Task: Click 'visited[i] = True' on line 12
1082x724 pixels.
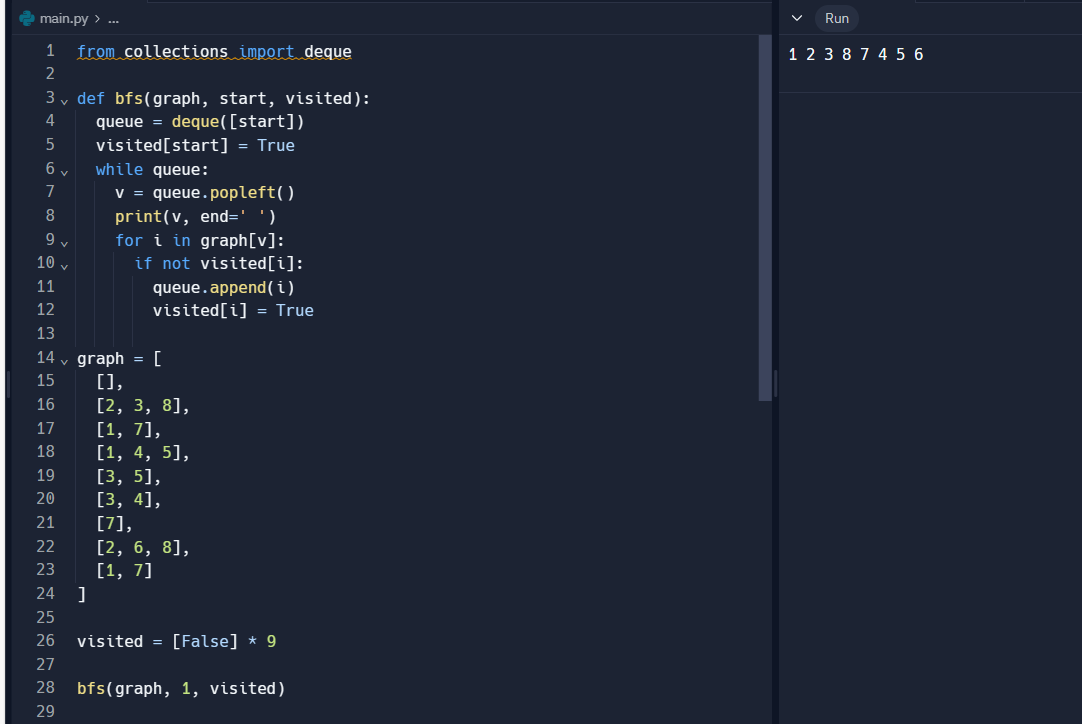Action: pos(233,311)
